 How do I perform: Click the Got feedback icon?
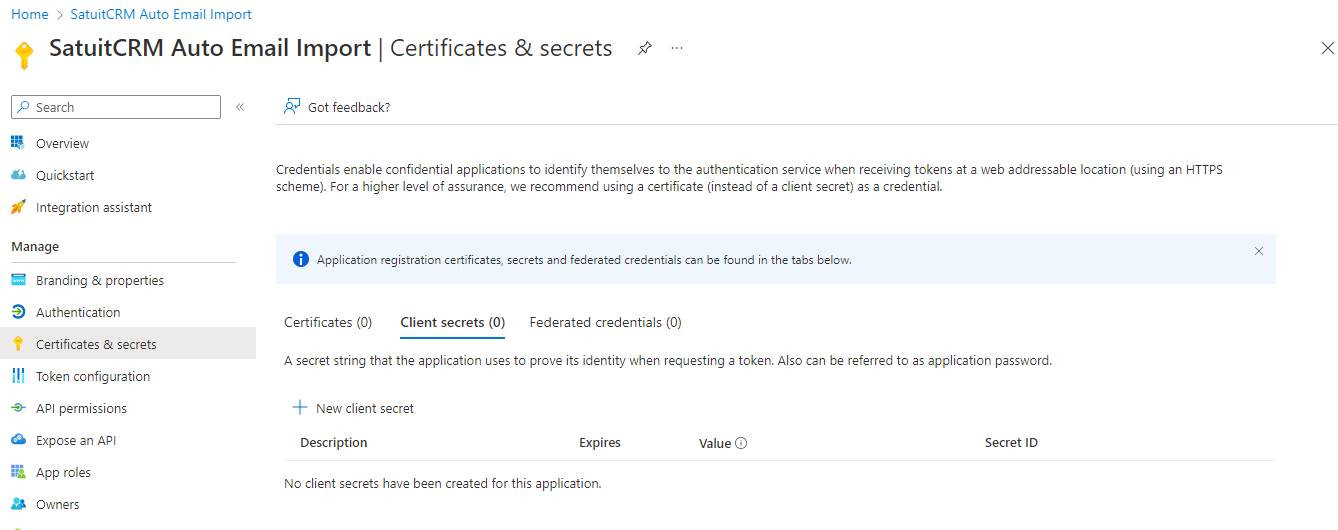[292, 107]
